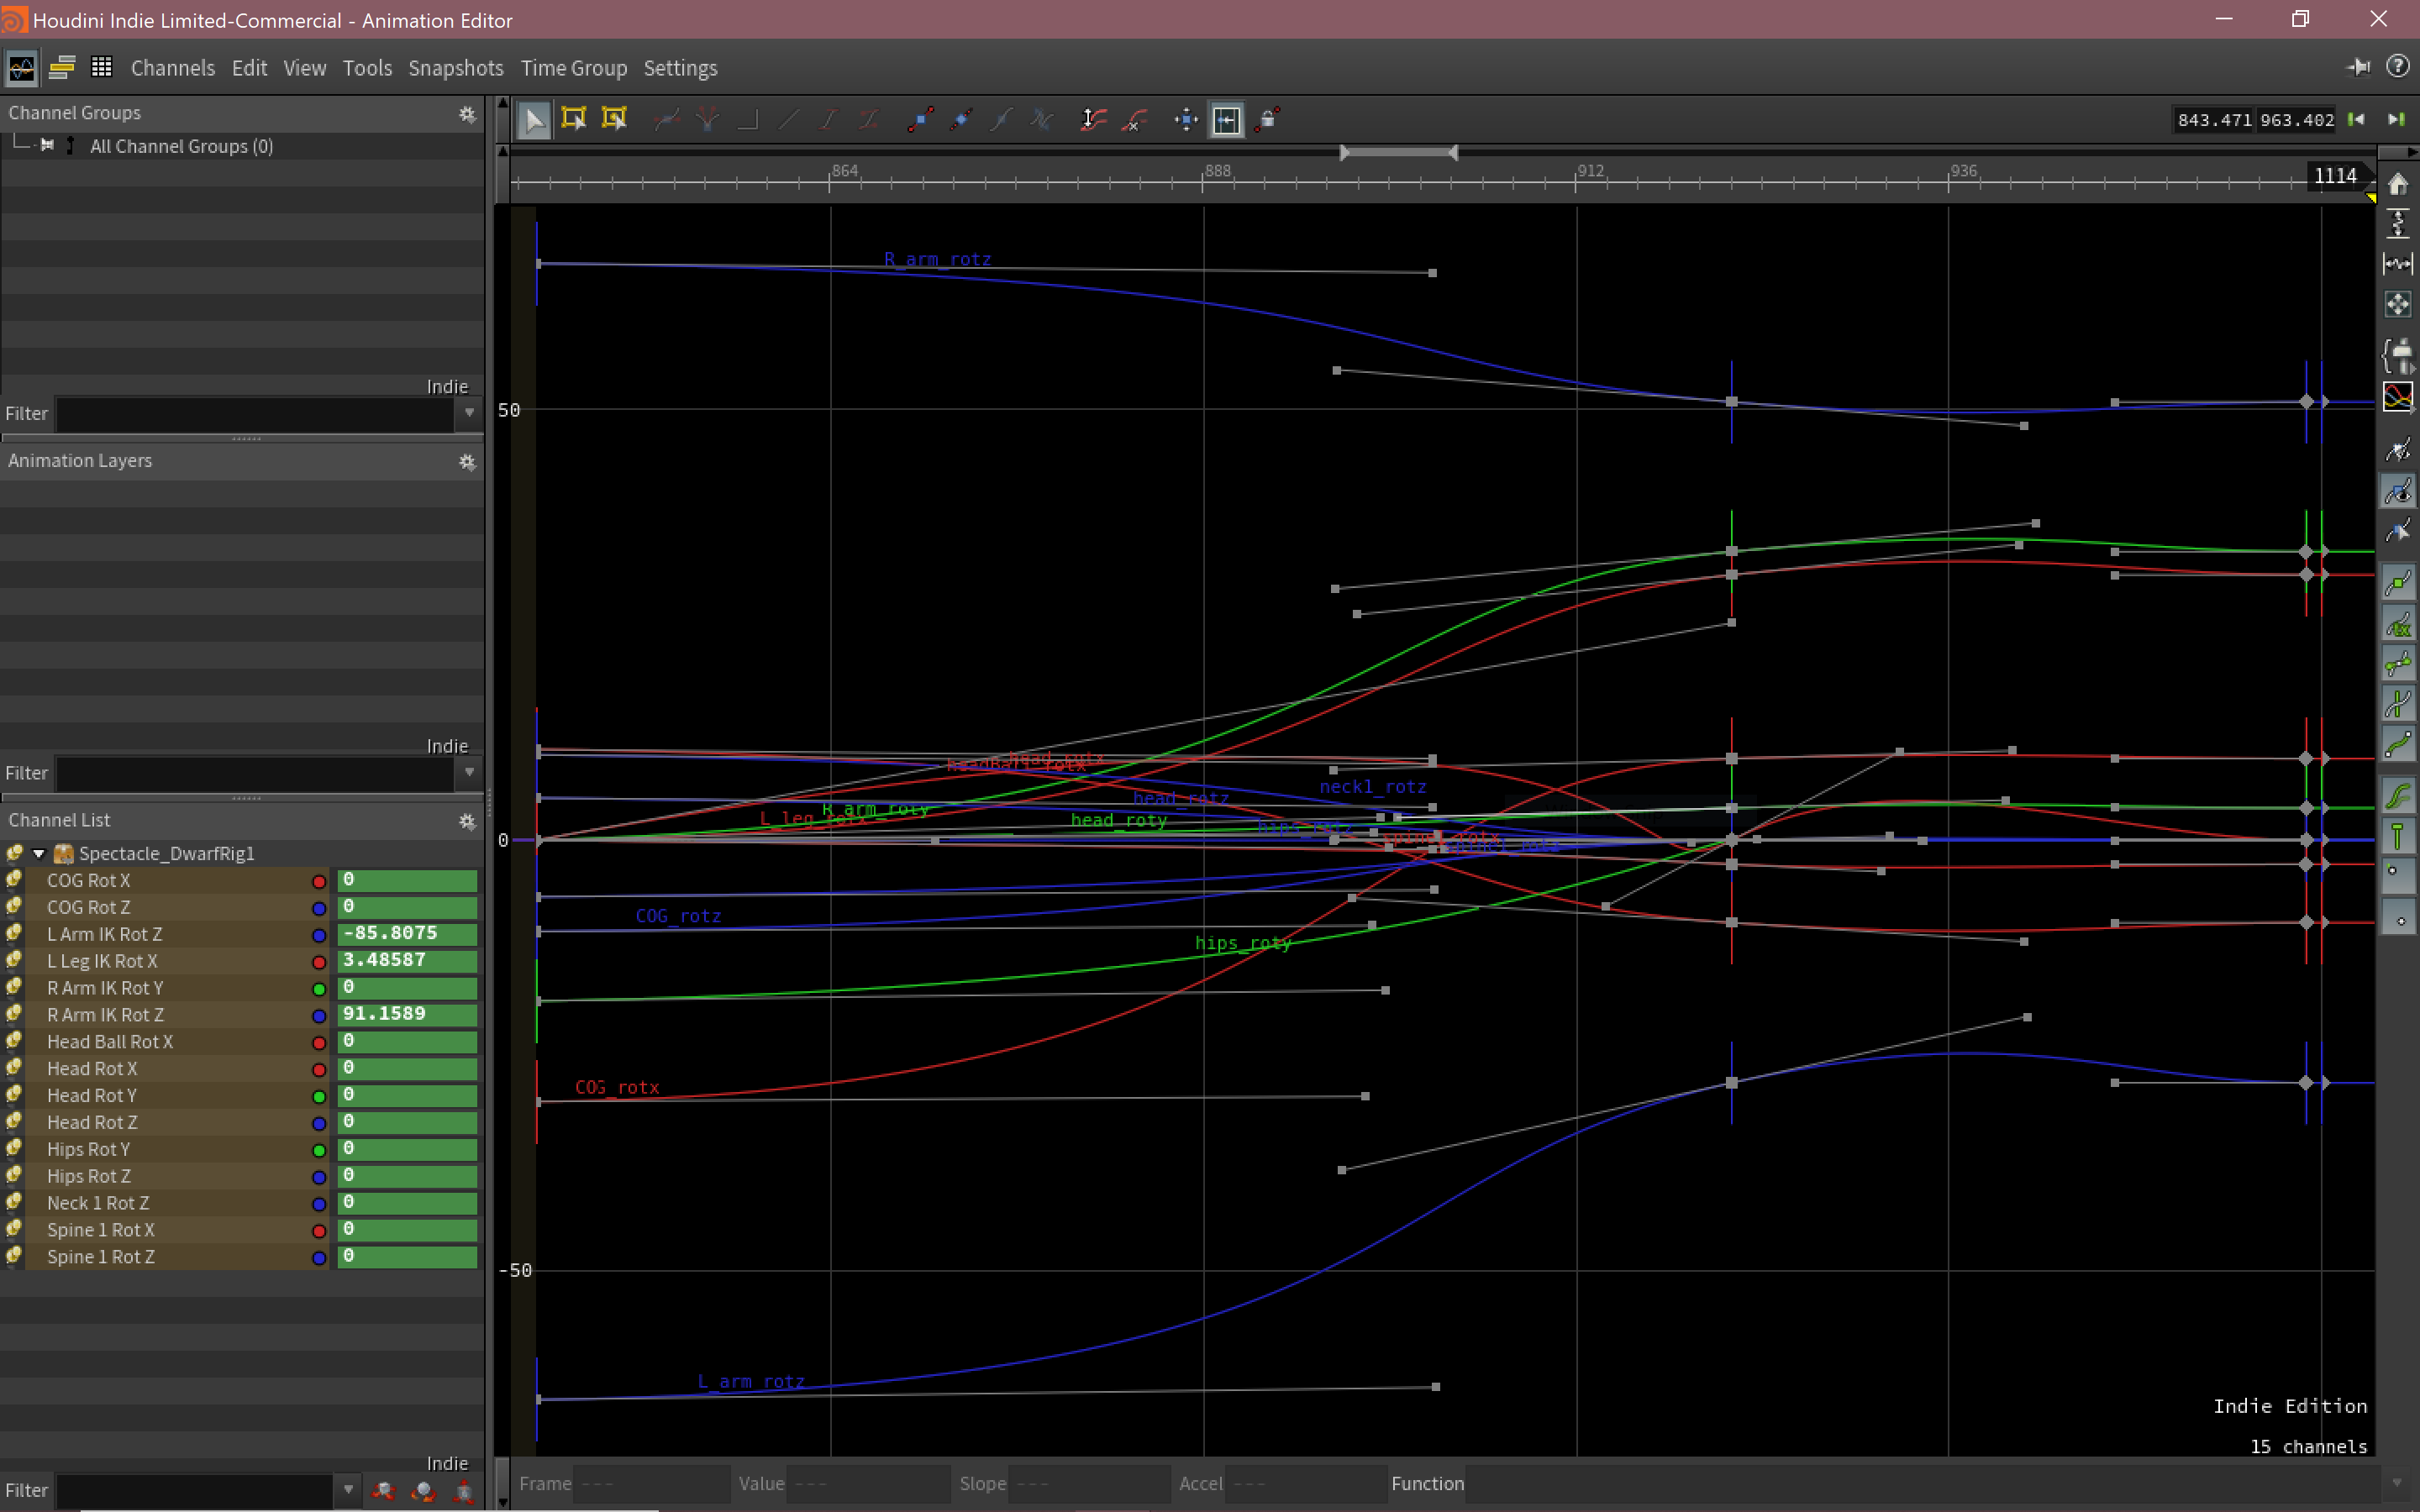Click the scale filter icon beside channel filter

(x=464, y=1490)
